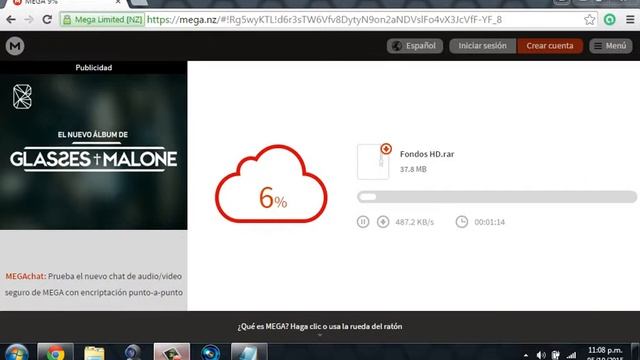Viewport: 640px width, 360px height.
Task: Click the Fondos HD.rar file name
Action: point(427,154)
